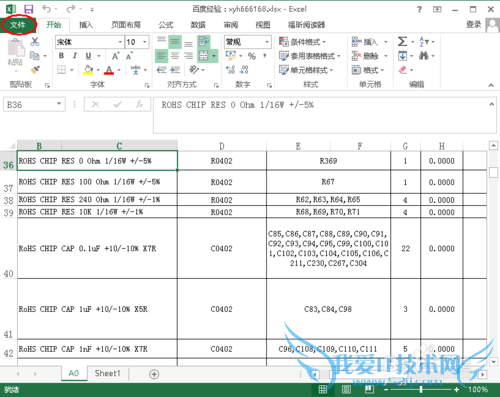Toggle align text left

161,56
